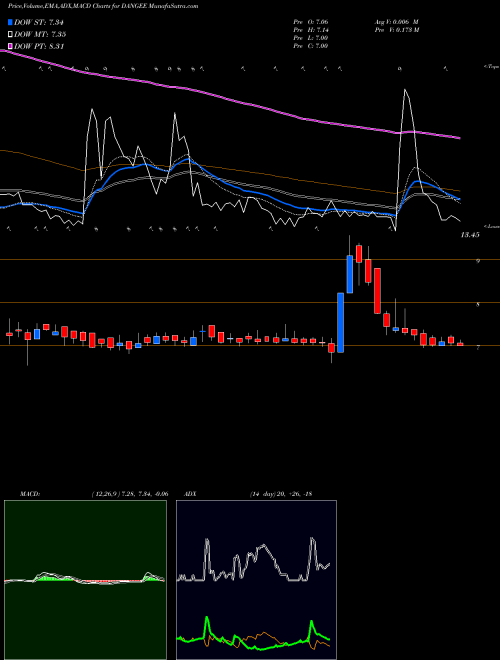Screen dimensions: 500x660
Task: Select the Pre V: 0.173 M volume text
Action: pos(396,30)
